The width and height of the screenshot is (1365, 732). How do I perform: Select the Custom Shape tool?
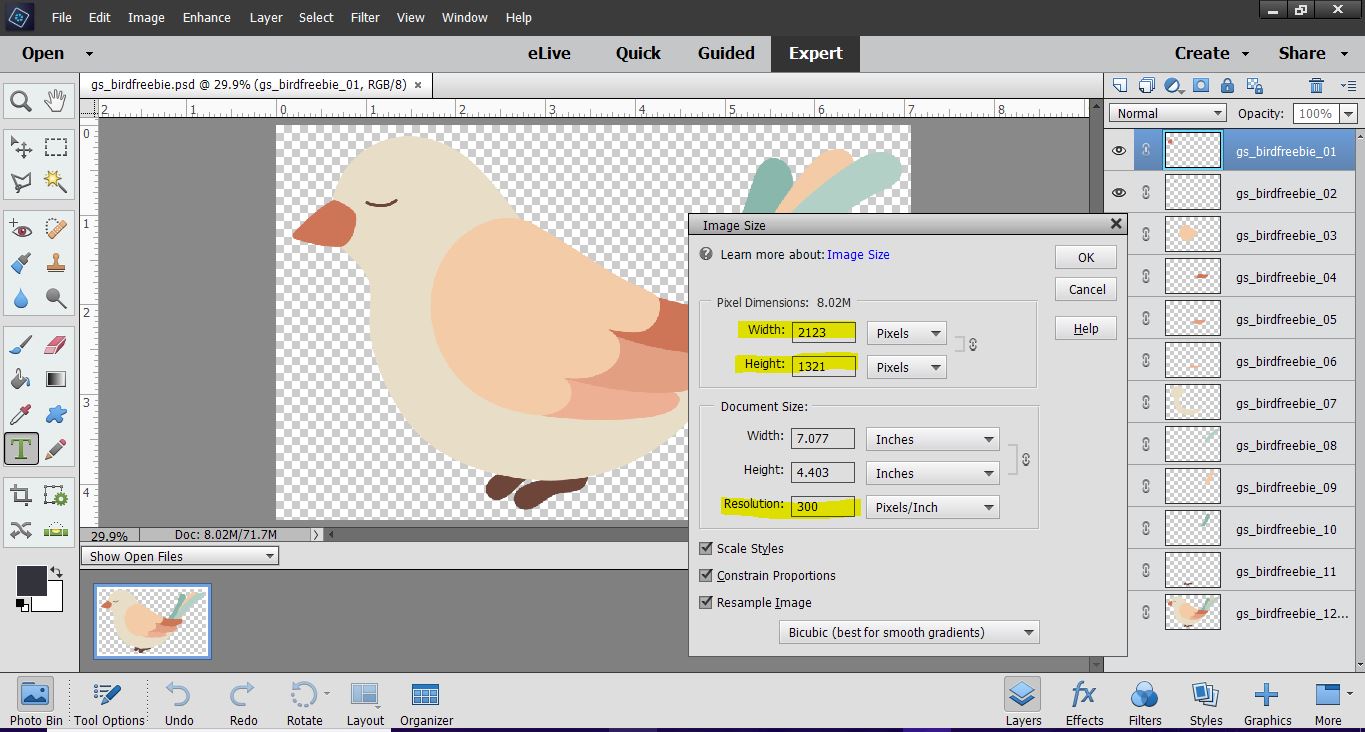tap(55, 414)
